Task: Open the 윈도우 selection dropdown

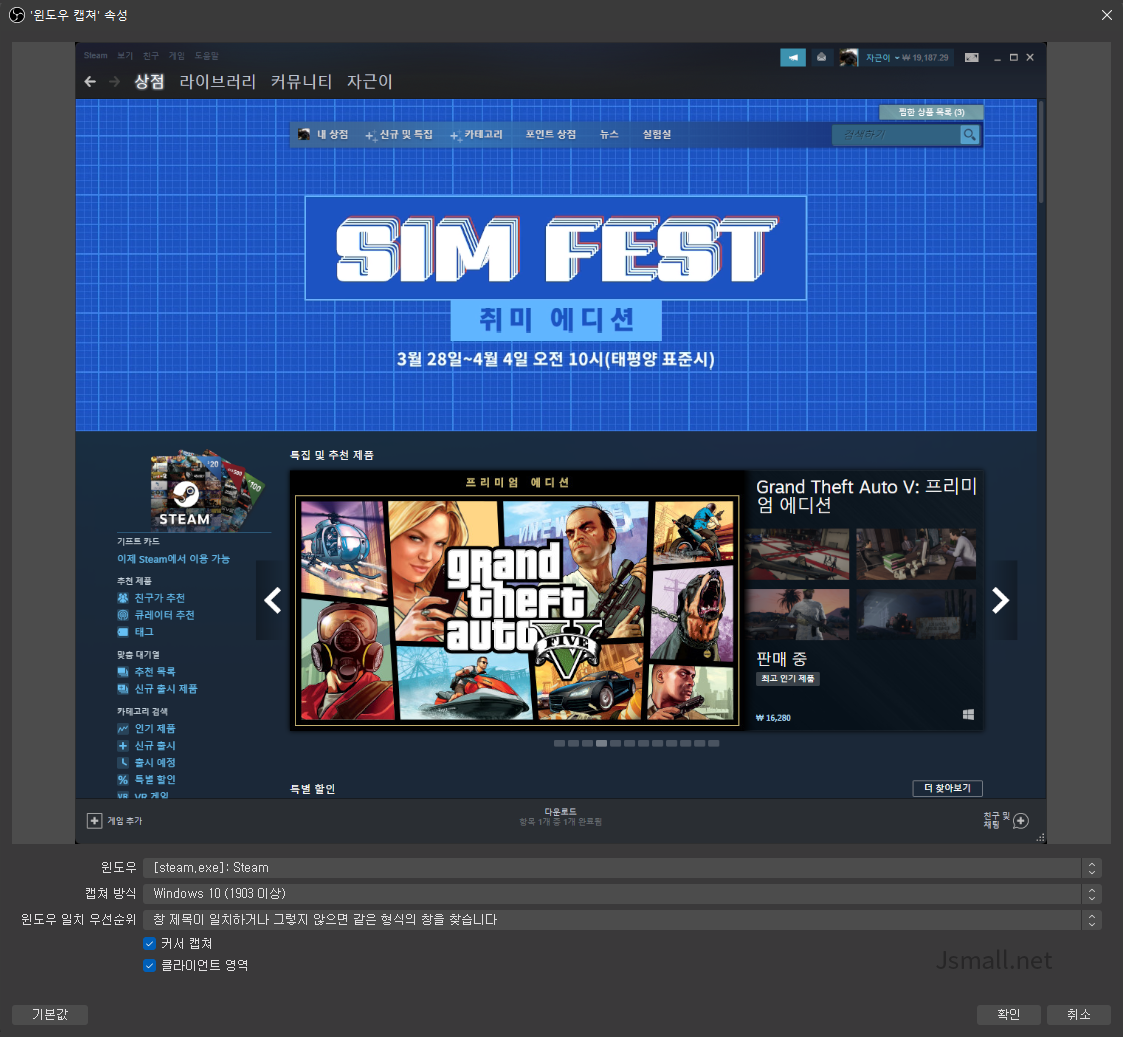Action: [622, 867]
